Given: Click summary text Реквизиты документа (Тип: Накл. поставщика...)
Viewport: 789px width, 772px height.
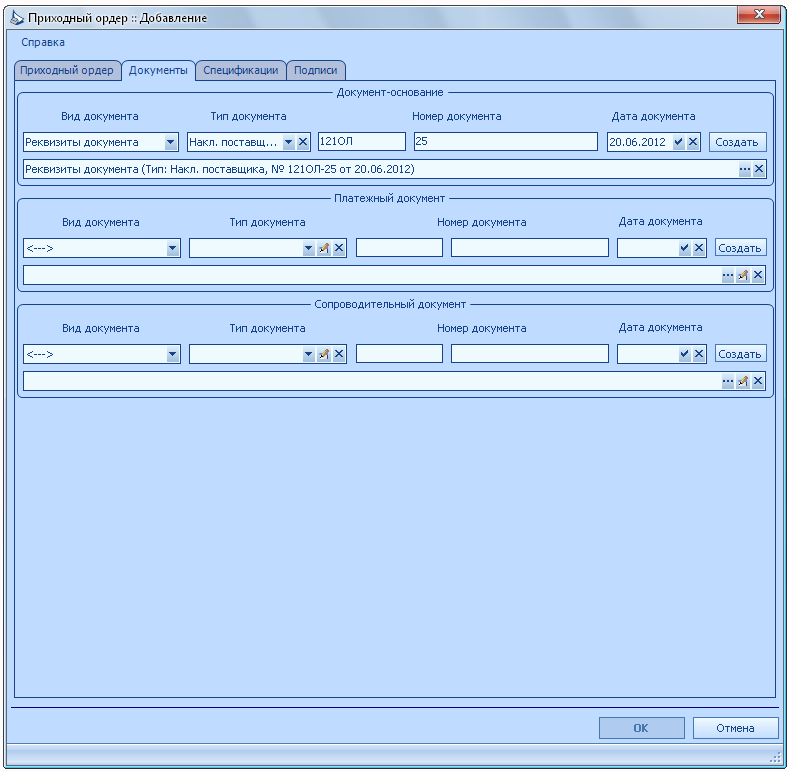Looking at the screenshot, I should [x=220, y=169].
